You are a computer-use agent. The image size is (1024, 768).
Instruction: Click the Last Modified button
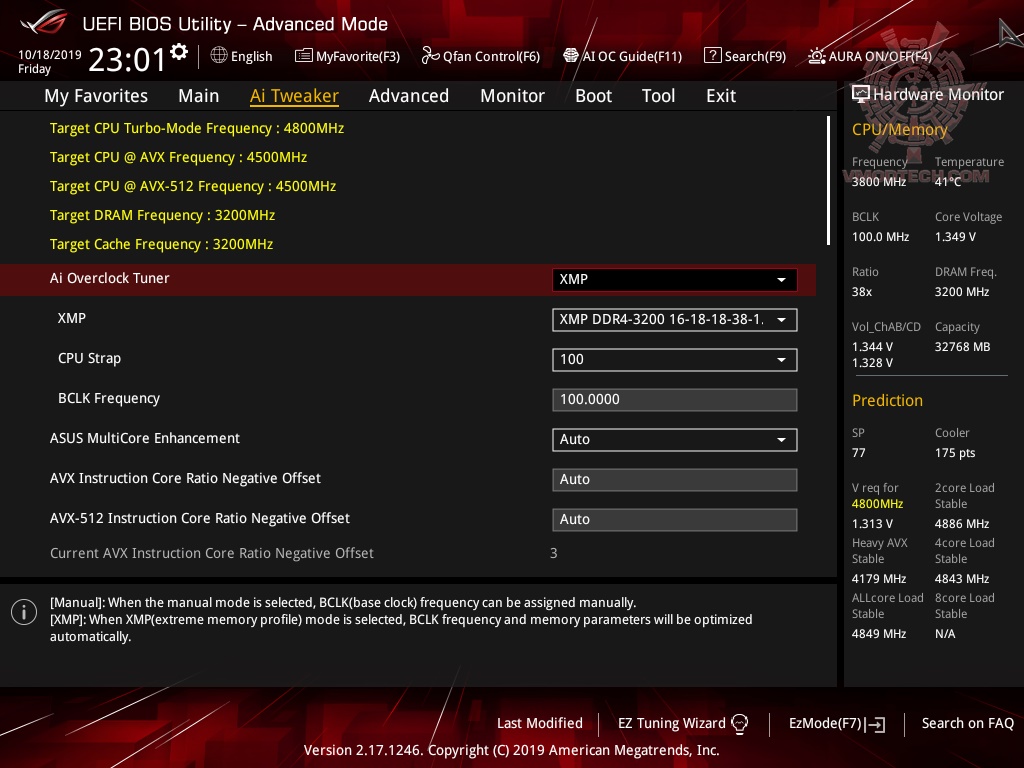click(540, 723)
